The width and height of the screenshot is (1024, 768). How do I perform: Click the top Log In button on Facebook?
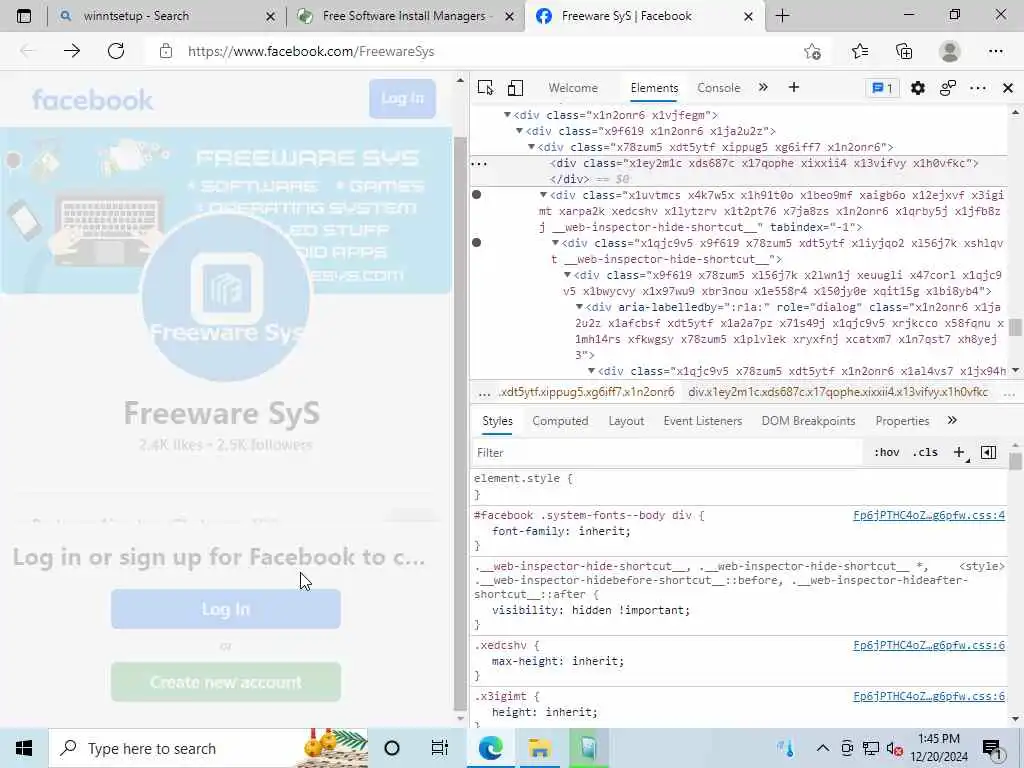[402, 99]
